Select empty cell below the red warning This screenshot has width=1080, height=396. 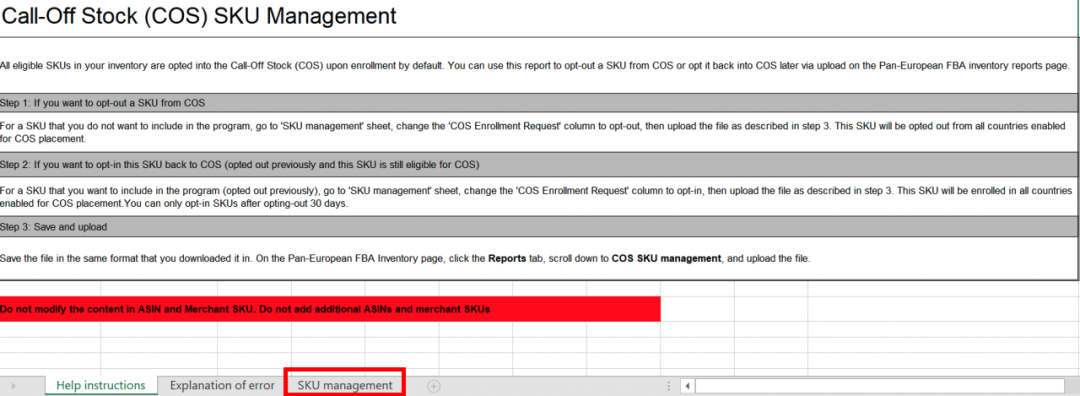(50, 329)
